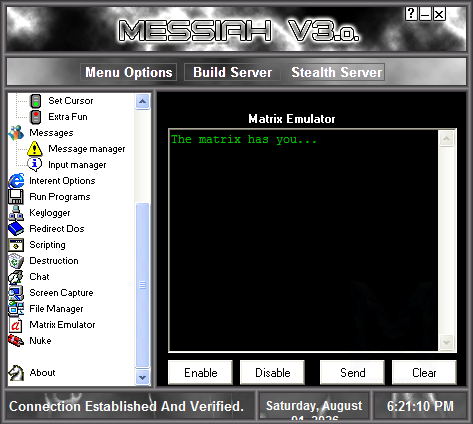
Task: Select the File Manager icon
Action: point(16,309)
